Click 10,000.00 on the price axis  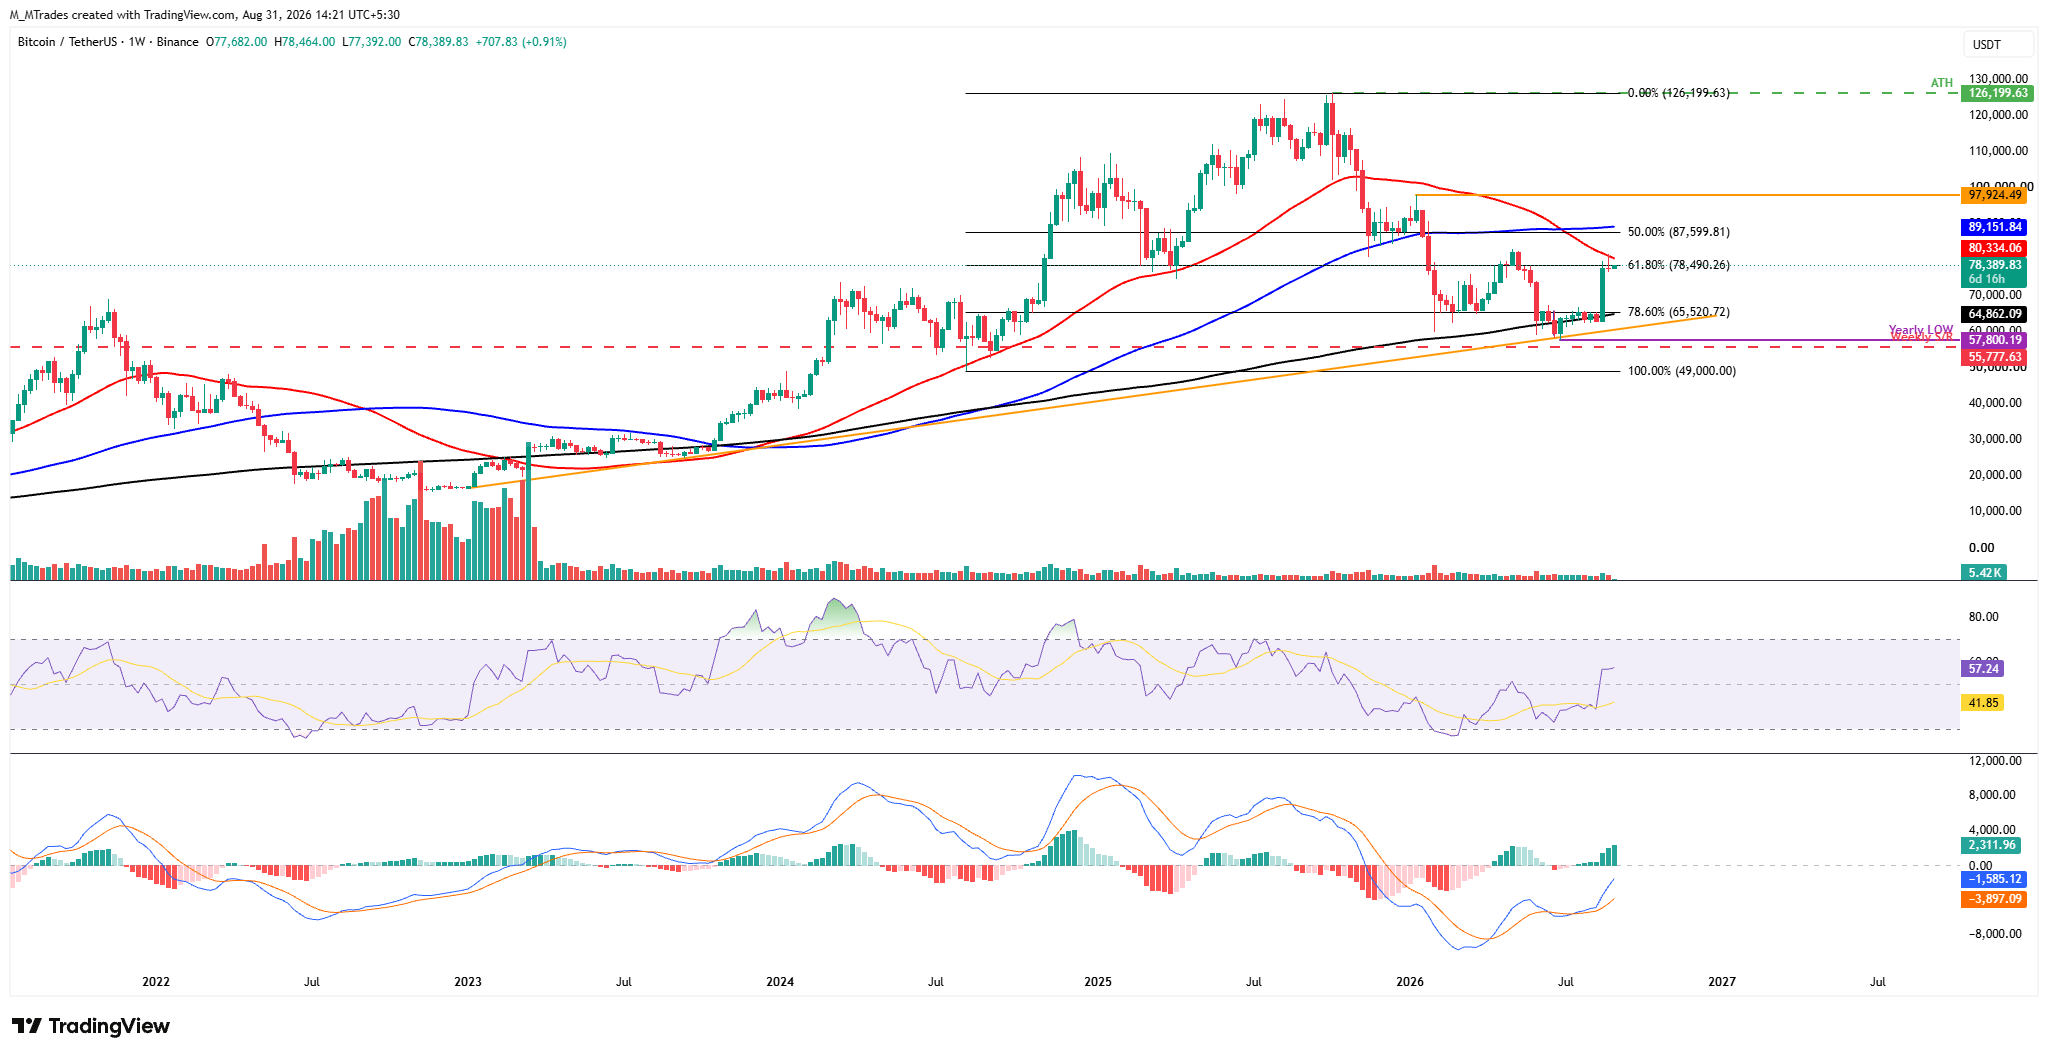point(1995,511)
